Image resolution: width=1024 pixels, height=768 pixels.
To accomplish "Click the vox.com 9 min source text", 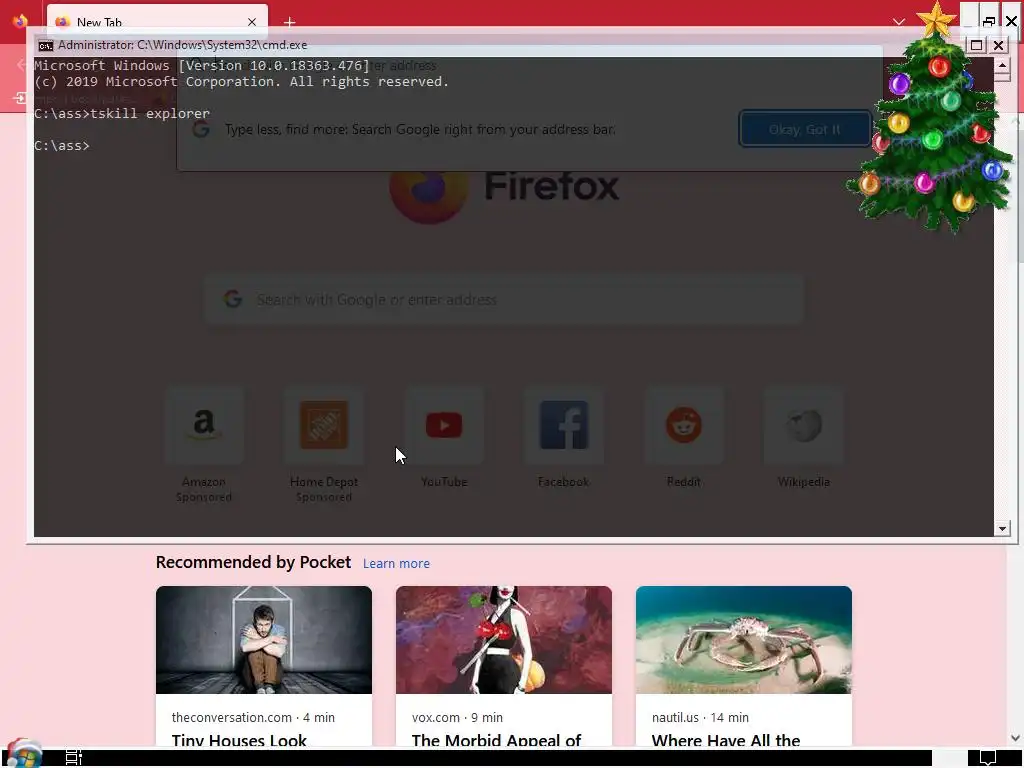I will point(457,718).
